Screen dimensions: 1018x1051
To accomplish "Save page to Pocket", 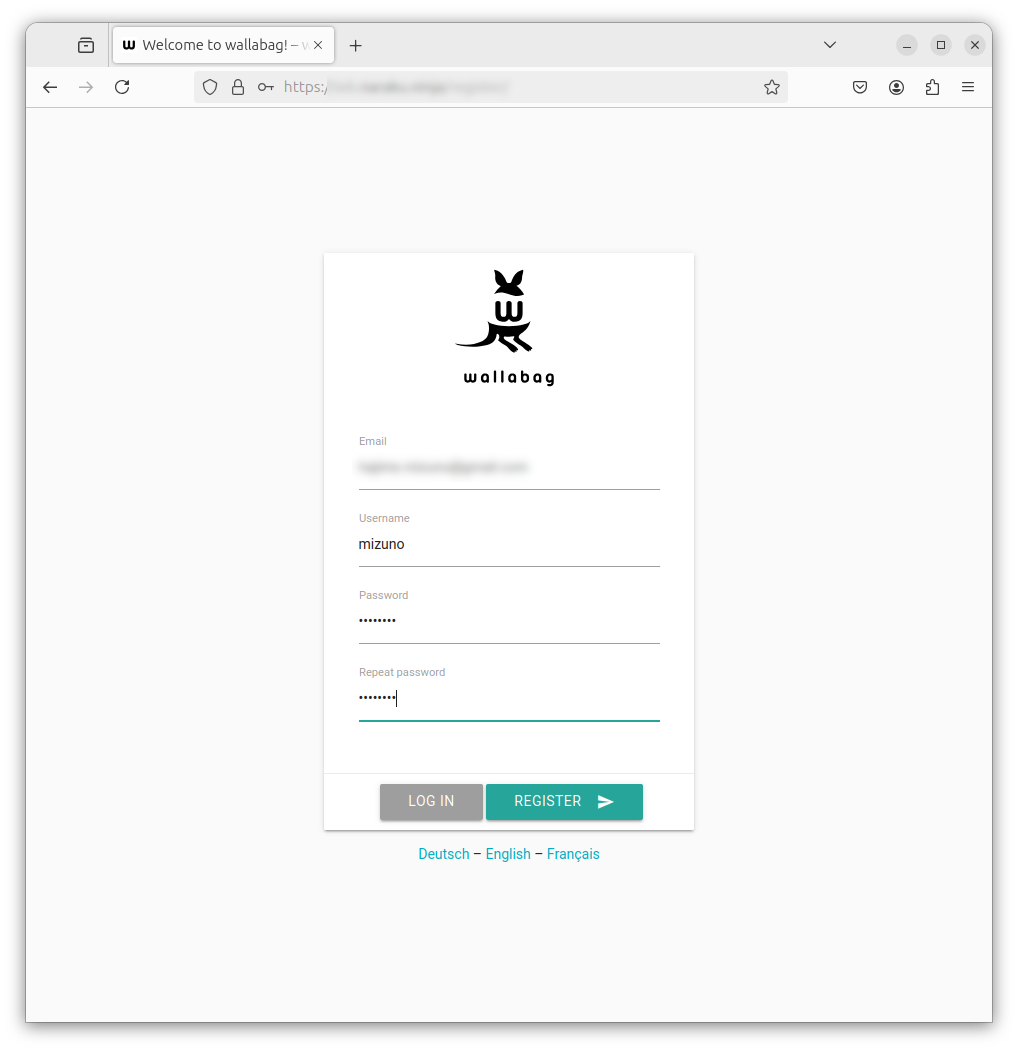I will coord(860,87).
